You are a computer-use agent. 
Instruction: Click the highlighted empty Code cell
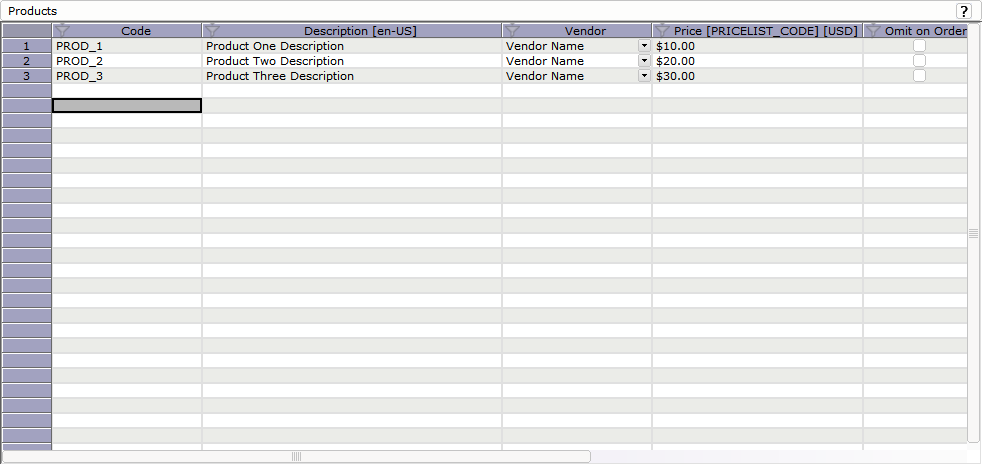click(127, 106)
